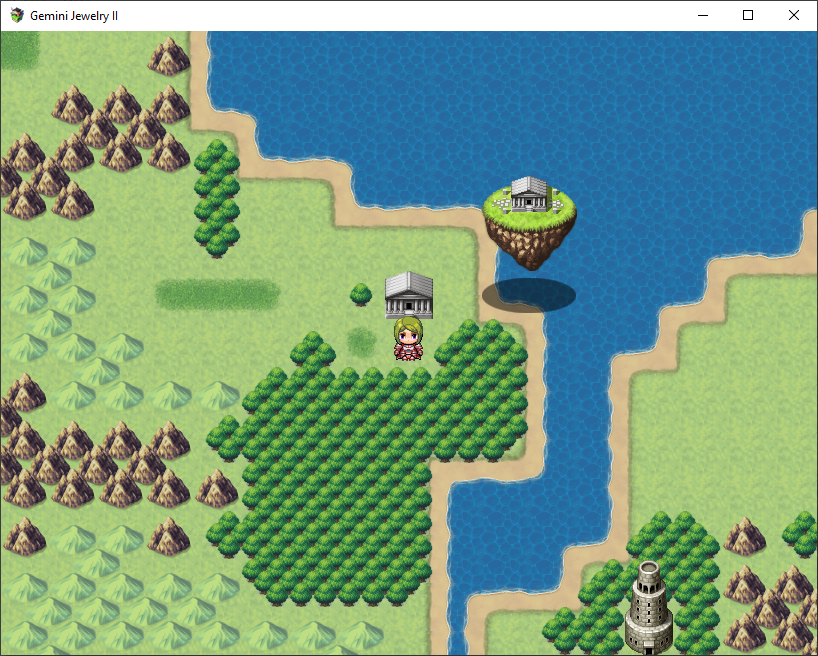
Task: Click the lone small tree beside temple
Action: tap(361, 295)
